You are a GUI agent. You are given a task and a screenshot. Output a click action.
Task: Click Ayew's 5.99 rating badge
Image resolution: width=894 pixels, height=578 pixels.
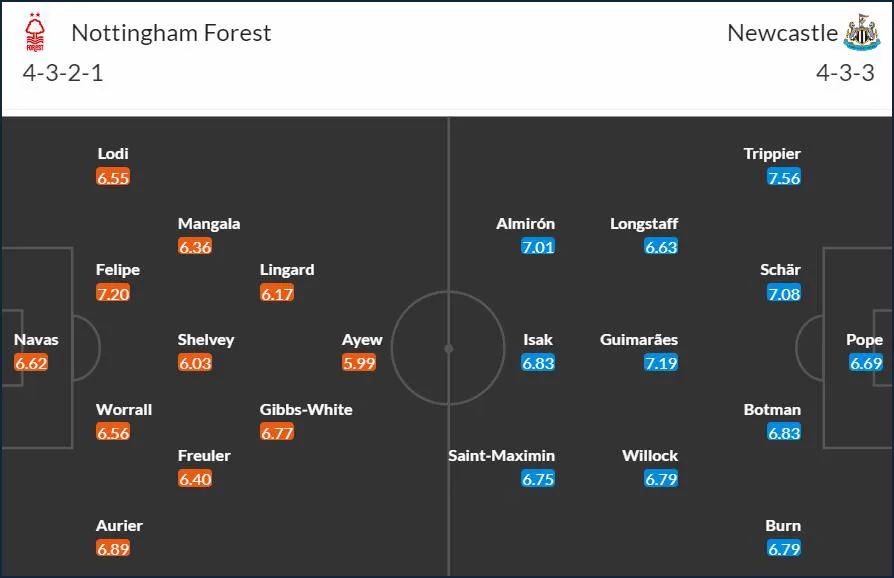[359, 363]
